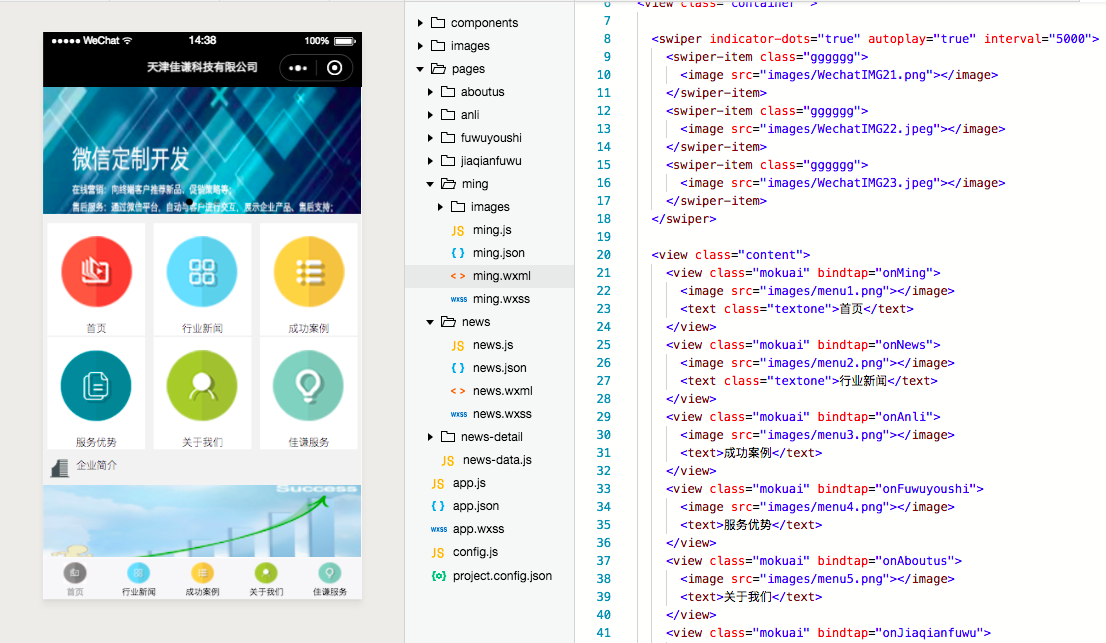Expand images folder inside ming

pyautogui.click(x=440, y=207)
